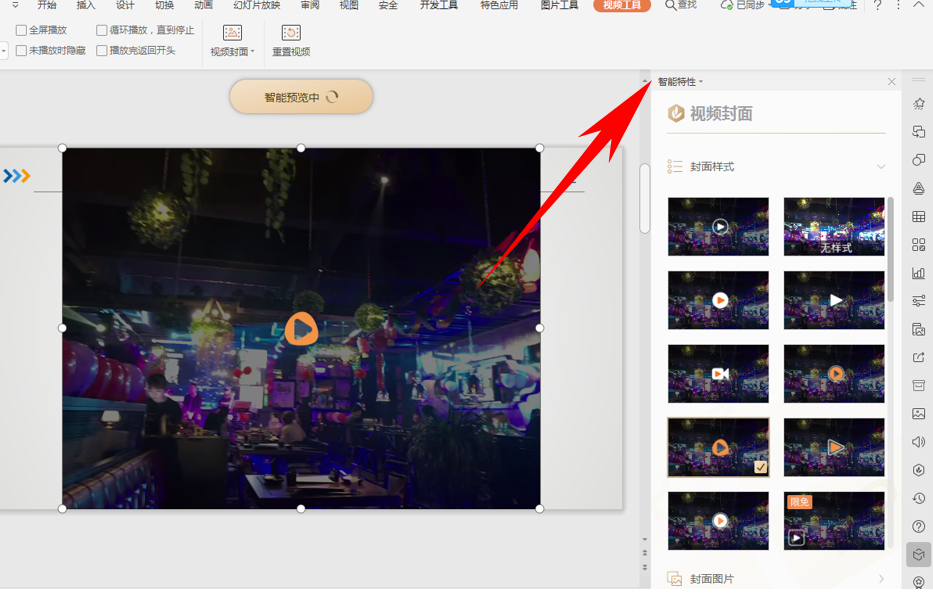The image size is (933, 602).
Task: Click the scroll up arrow of slide area
Action: [644, 80]
